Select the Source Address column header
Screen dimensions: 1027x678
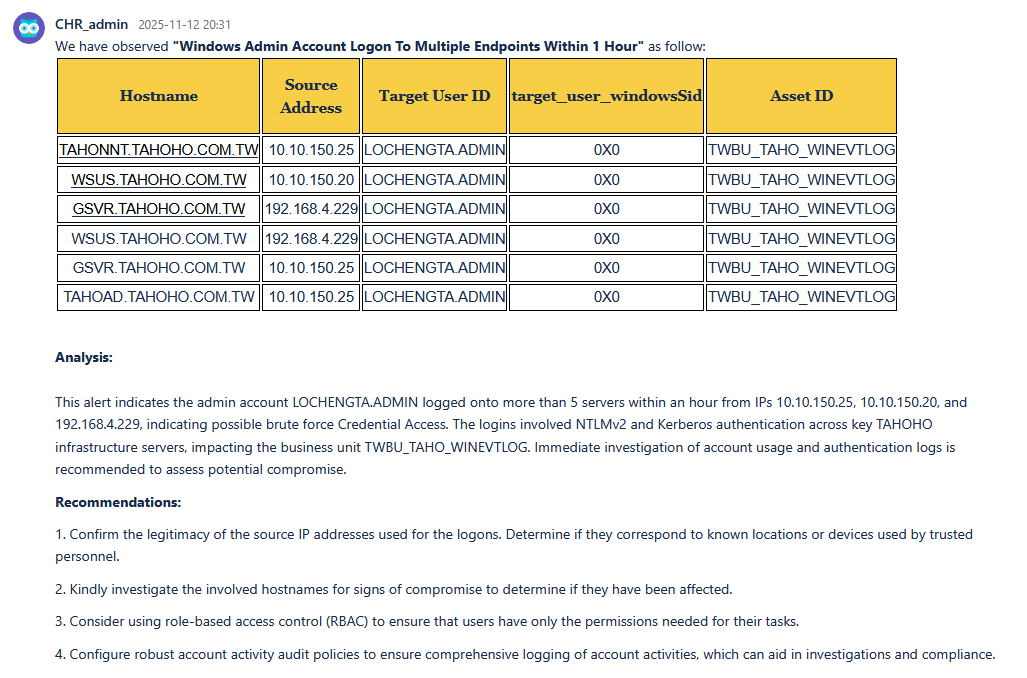pos(311,96)
